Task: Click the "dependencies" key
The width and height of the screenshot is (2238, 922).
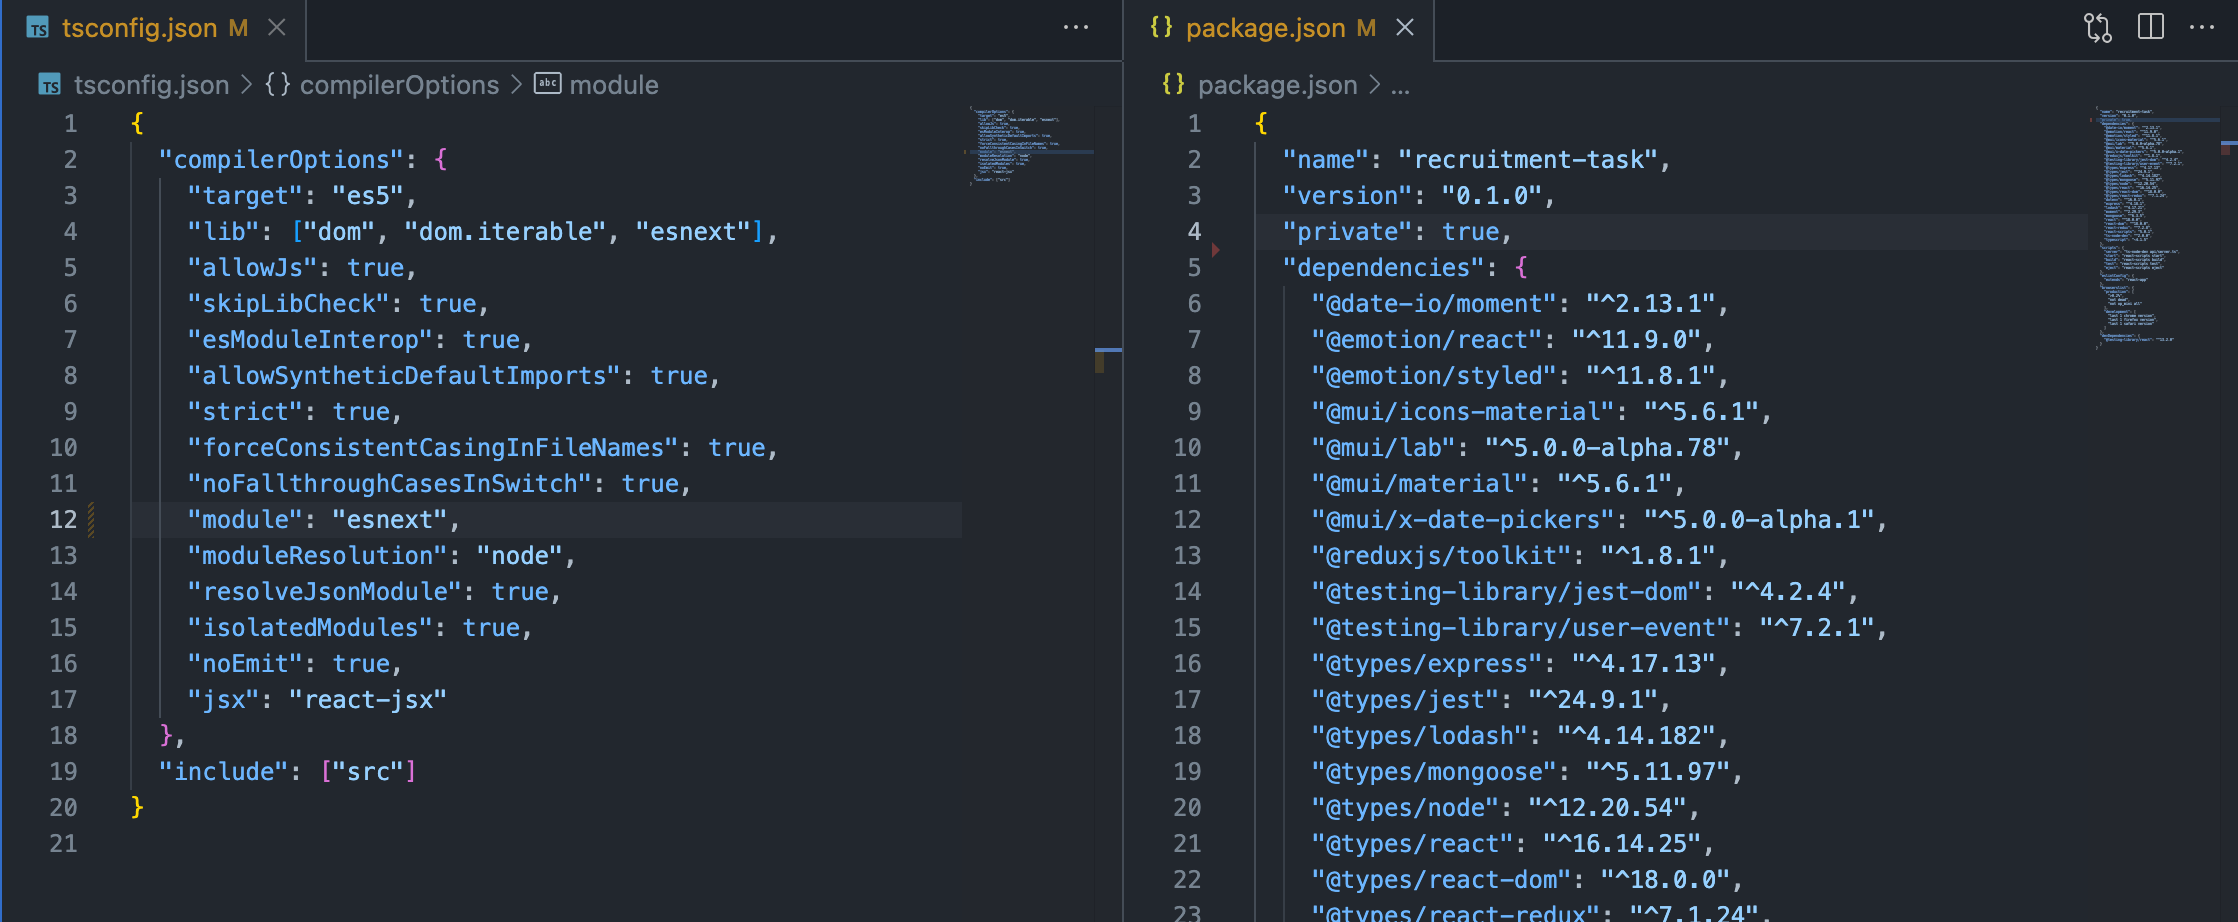Action: (x=1383, y=268)
